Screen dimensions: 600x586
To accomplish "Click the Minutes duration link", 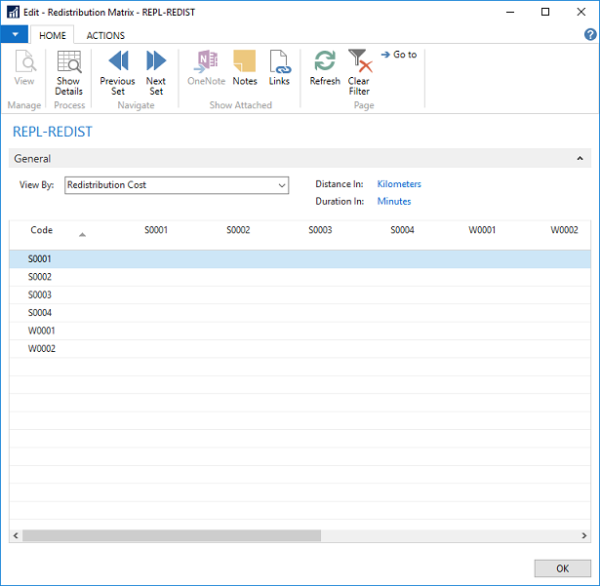I will [x=394, y=201].
